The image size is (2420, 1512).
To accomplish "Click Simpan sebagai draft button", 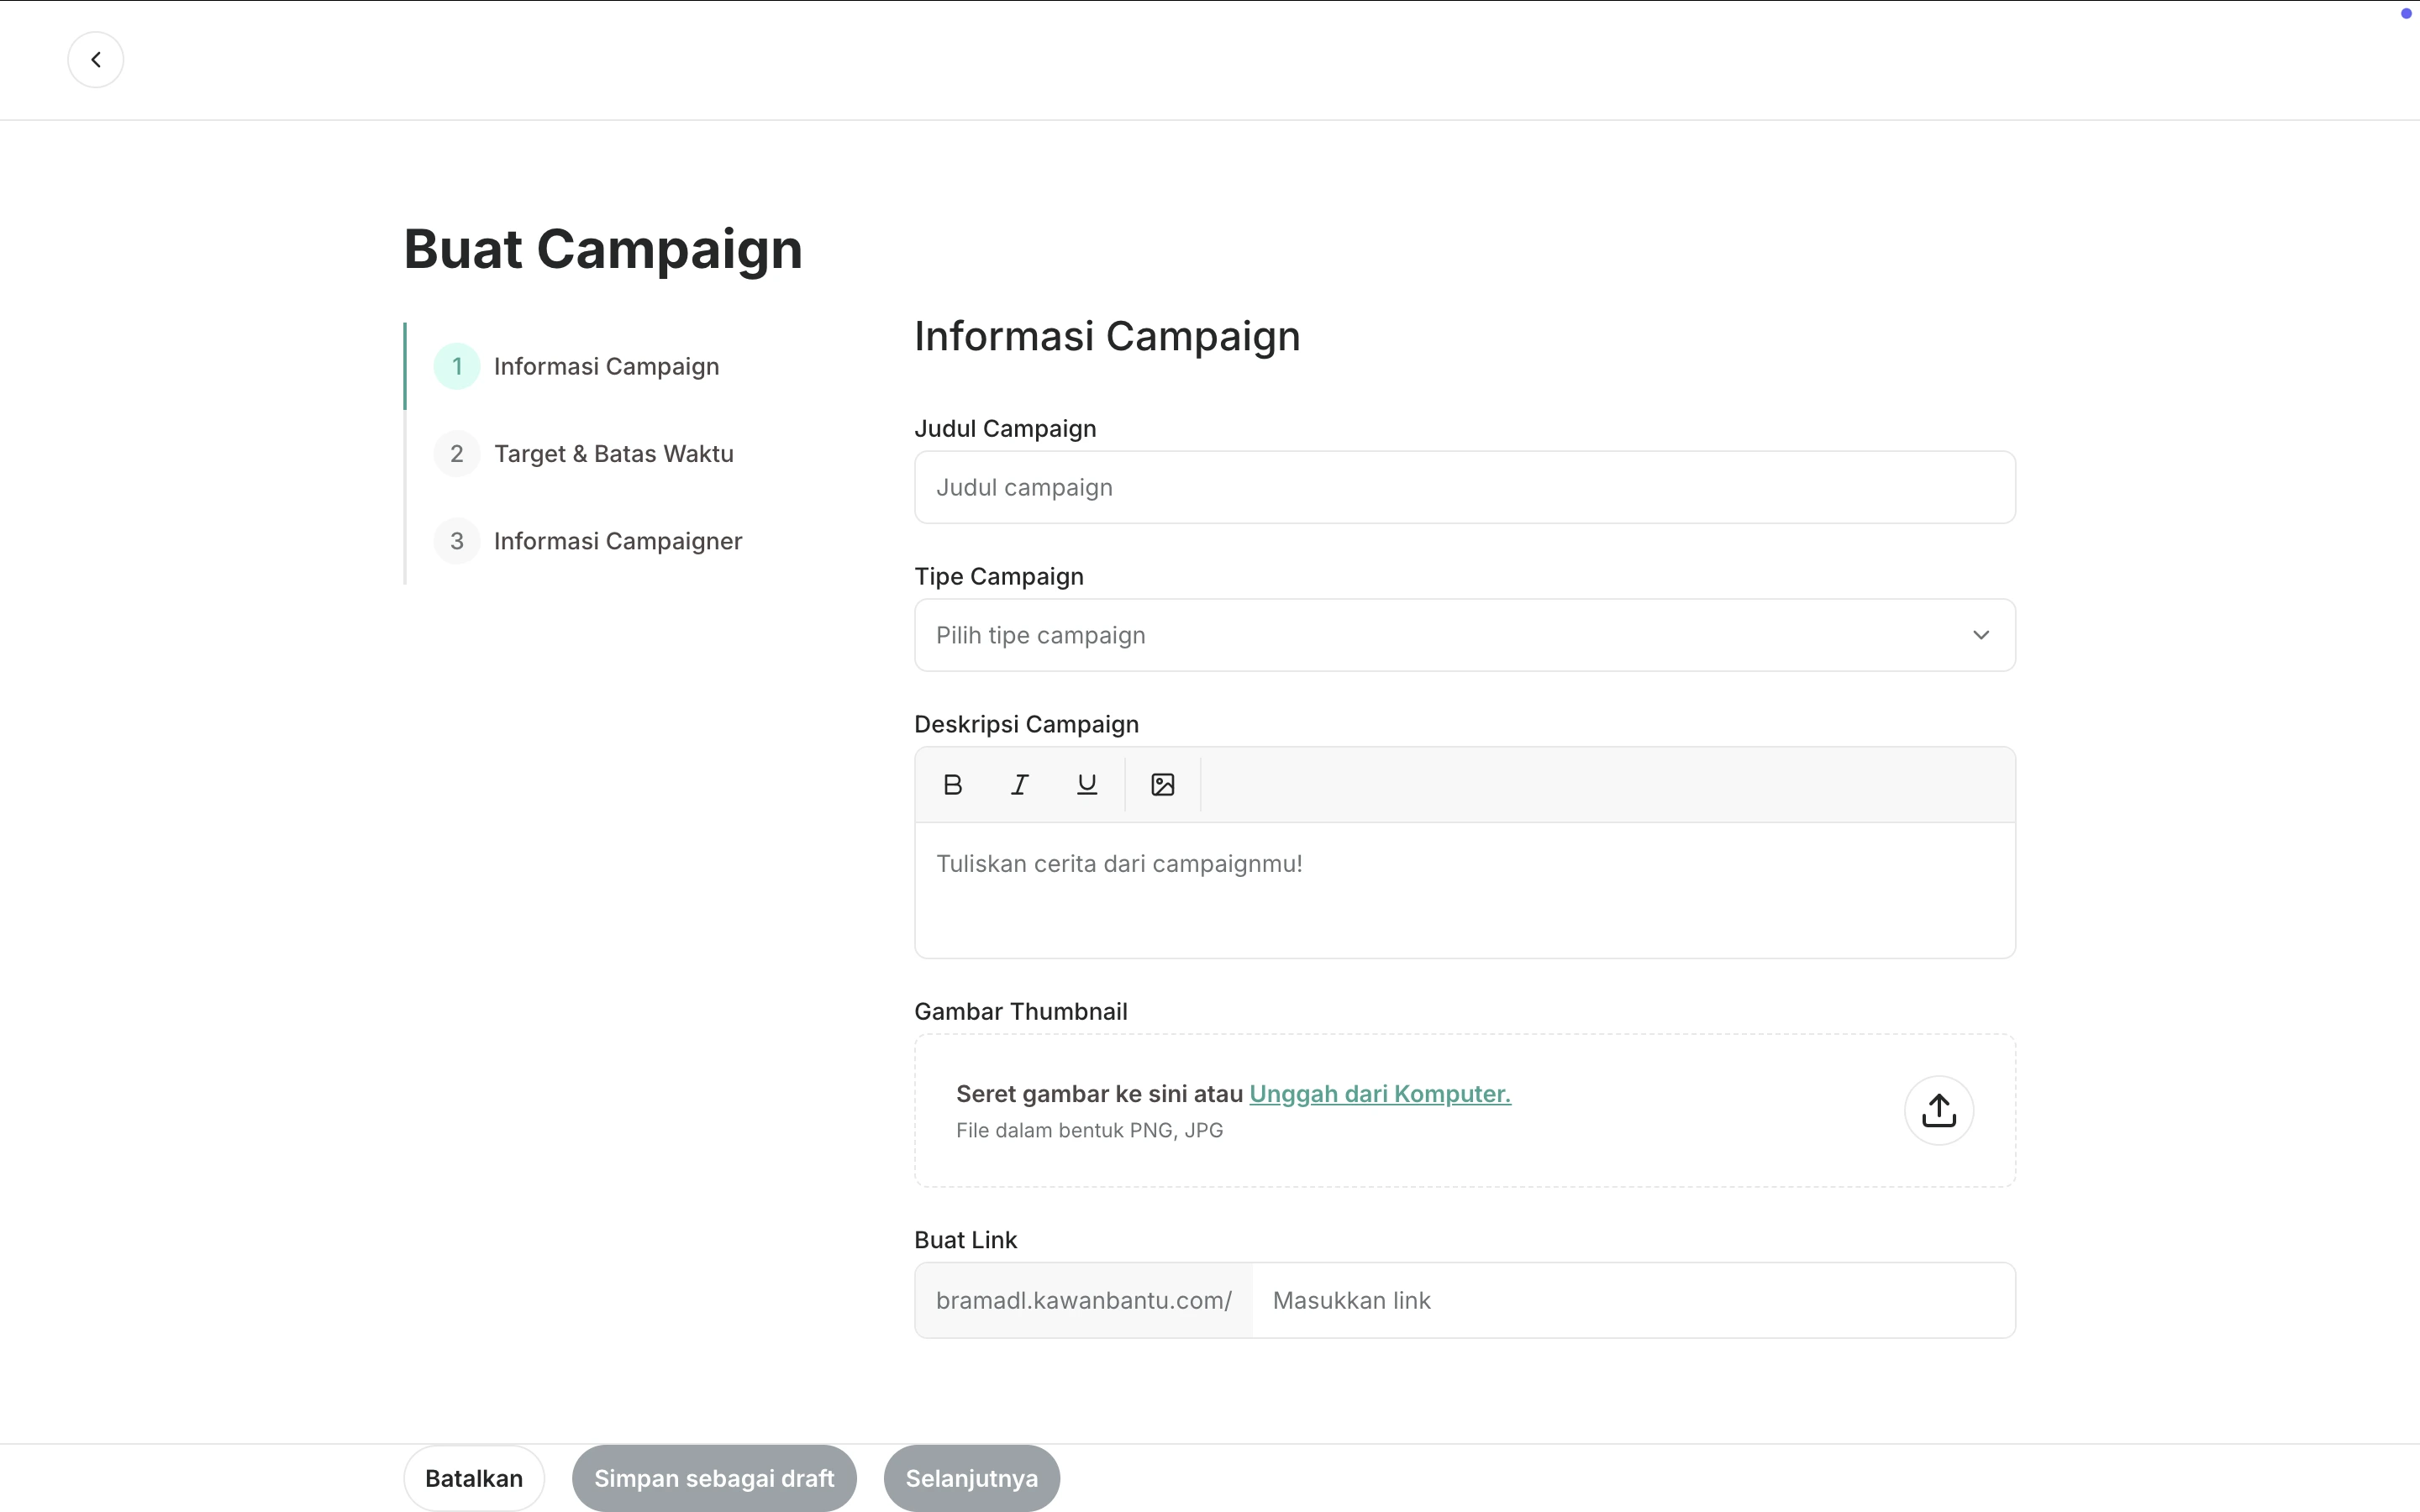I will [714, 1478].
